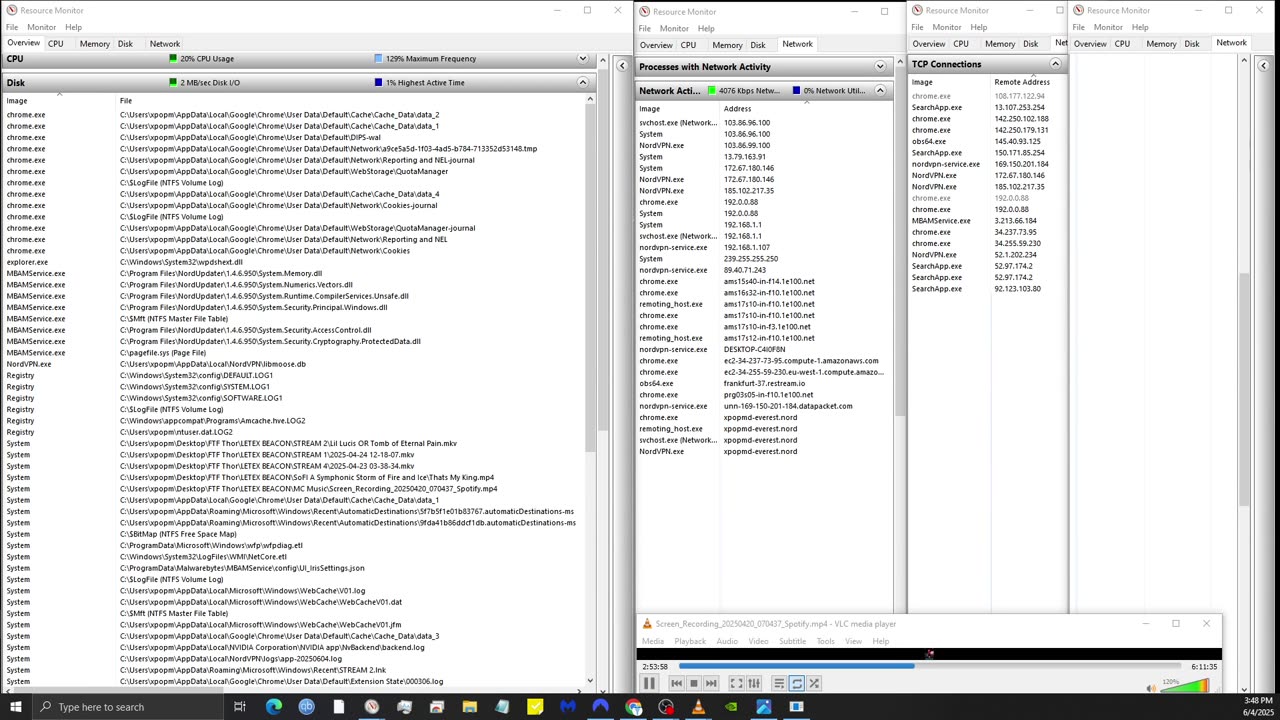The image size is (1280, 720).
Task: Switch to CPU tab in leftmost Resource Monitor
Action: click(56, 44)
